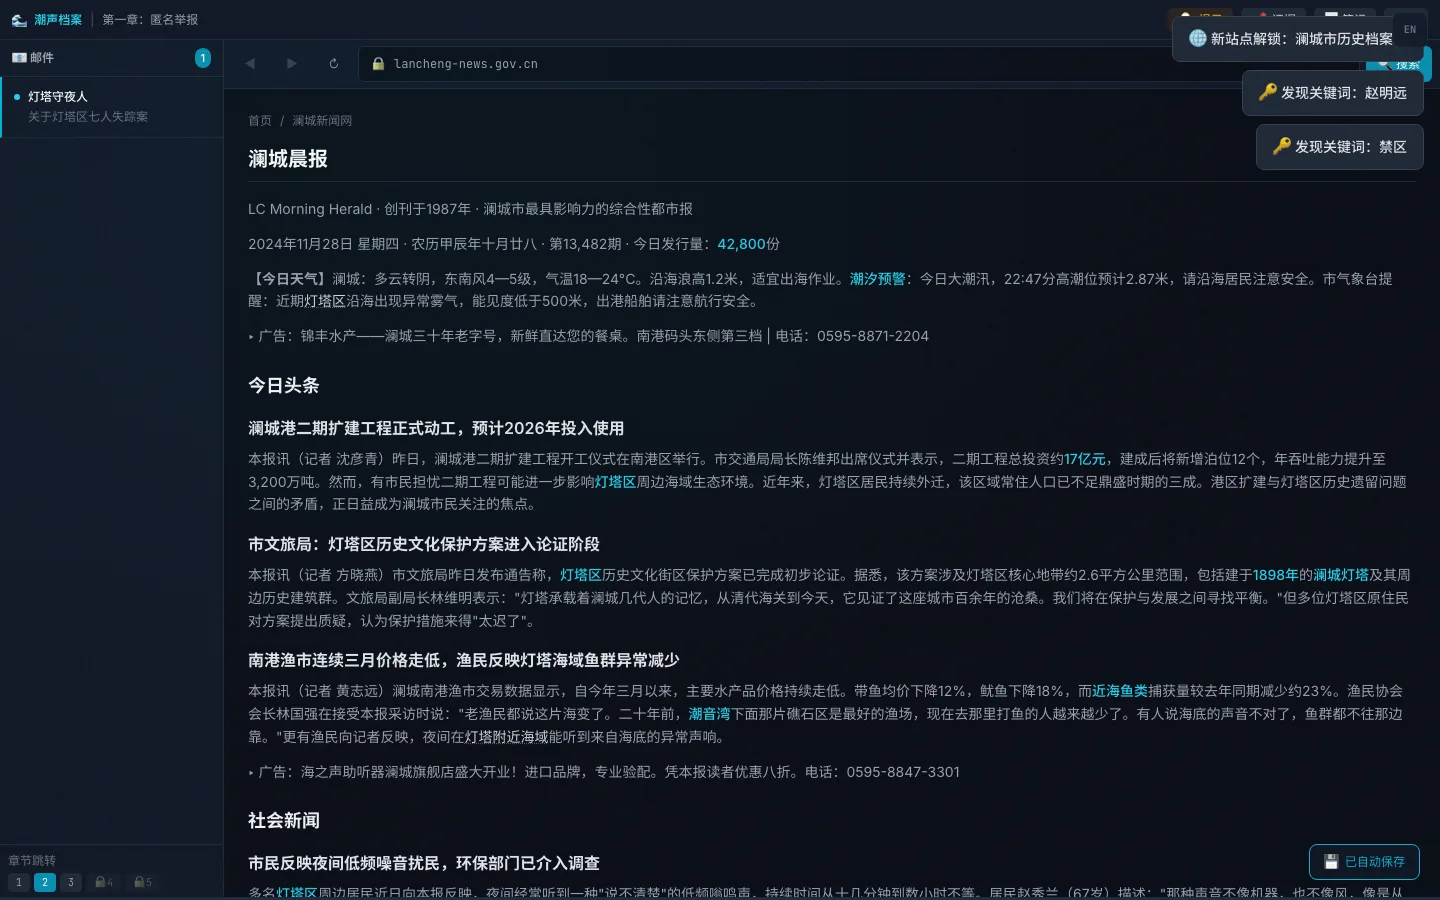Screen dimensions: 1440x900
Task: Click the 锦丰水产 advertisement line
Action: [x=589, y=336]
